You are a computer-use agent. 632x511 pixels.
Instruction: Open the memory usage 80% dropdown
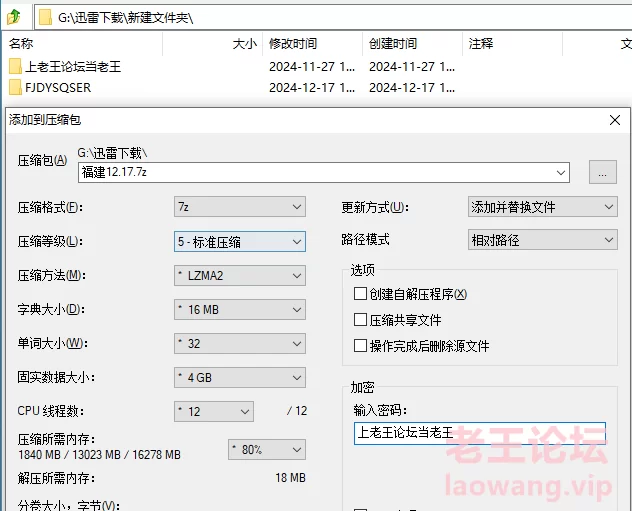point(267,449)
